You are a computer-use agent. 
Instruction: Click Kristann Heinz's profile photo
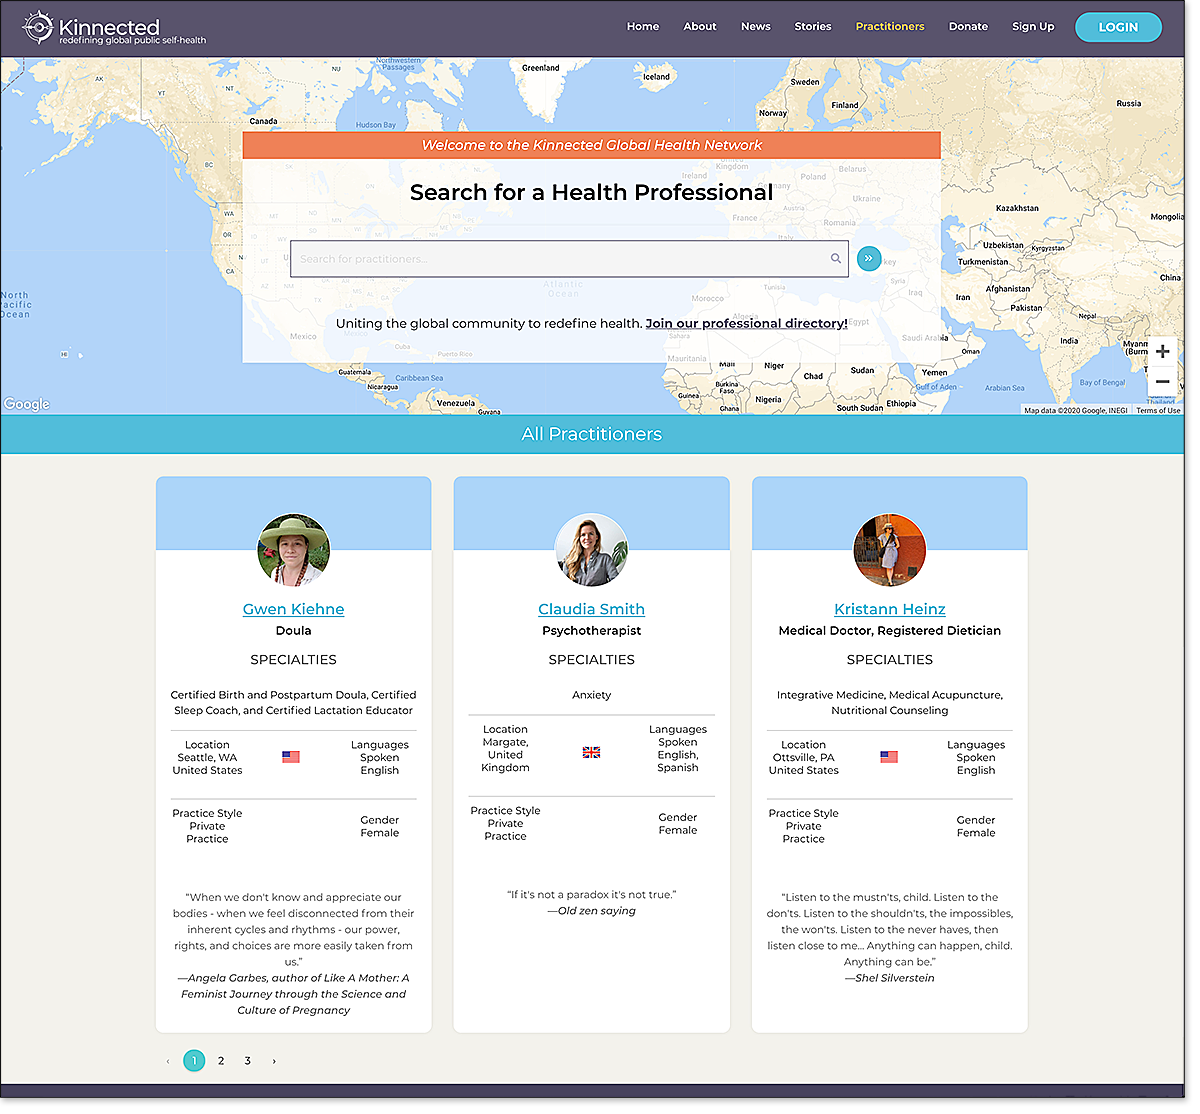point(890,550)
